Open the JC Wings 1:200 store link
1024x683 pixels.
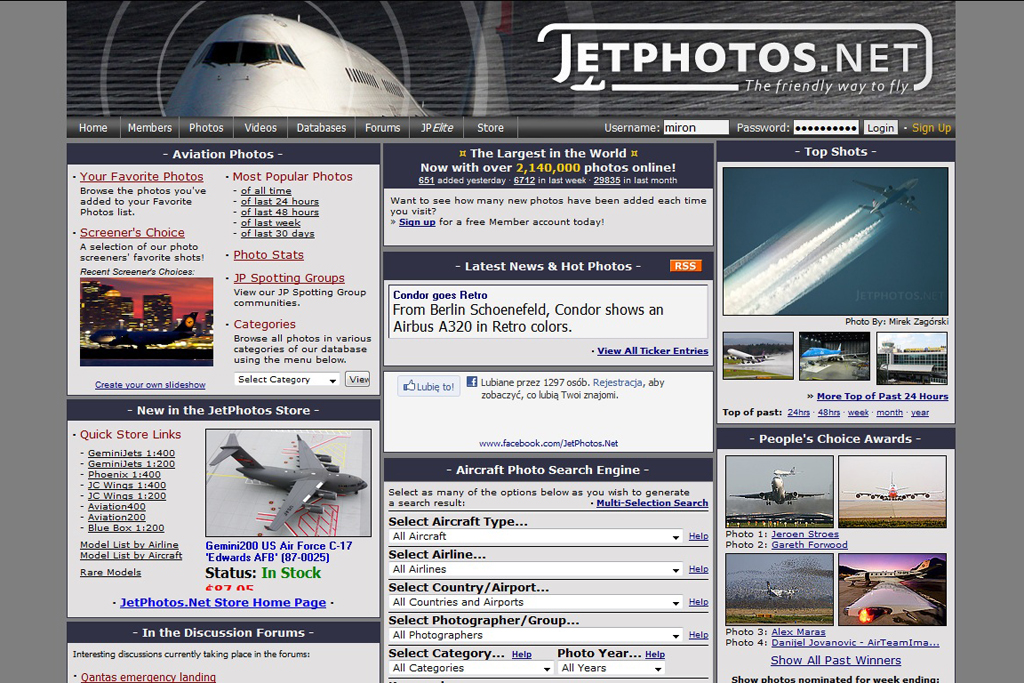click(x=127, y=496)
